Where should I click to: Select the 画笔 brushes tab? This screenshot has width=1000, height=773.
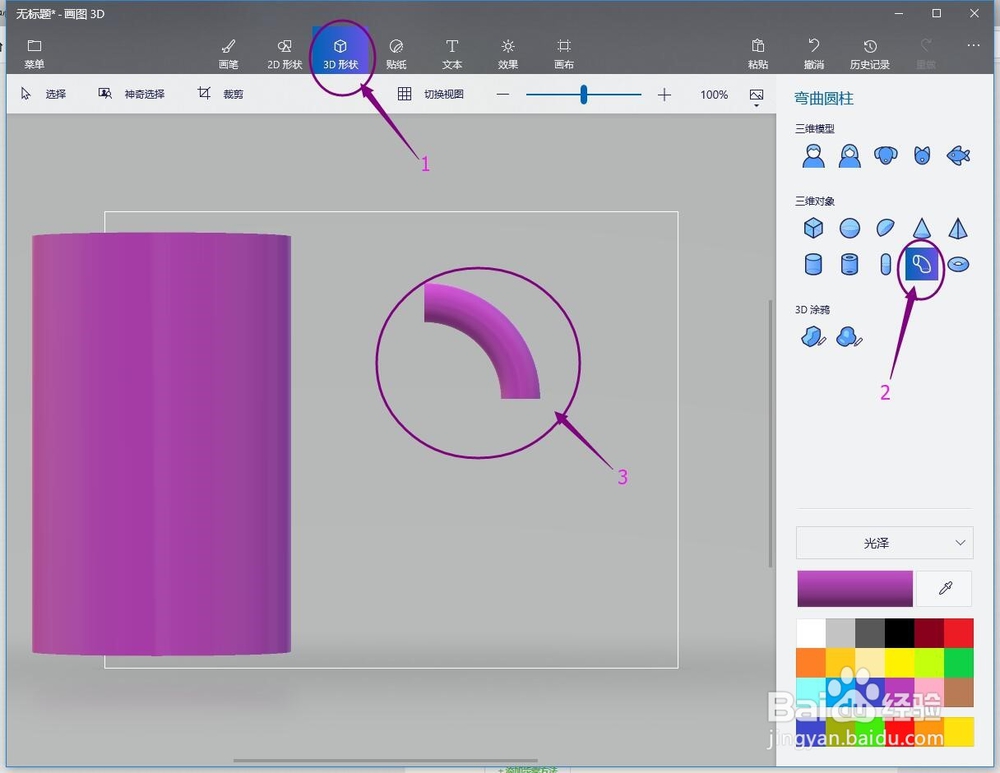[x=228, y=54]
